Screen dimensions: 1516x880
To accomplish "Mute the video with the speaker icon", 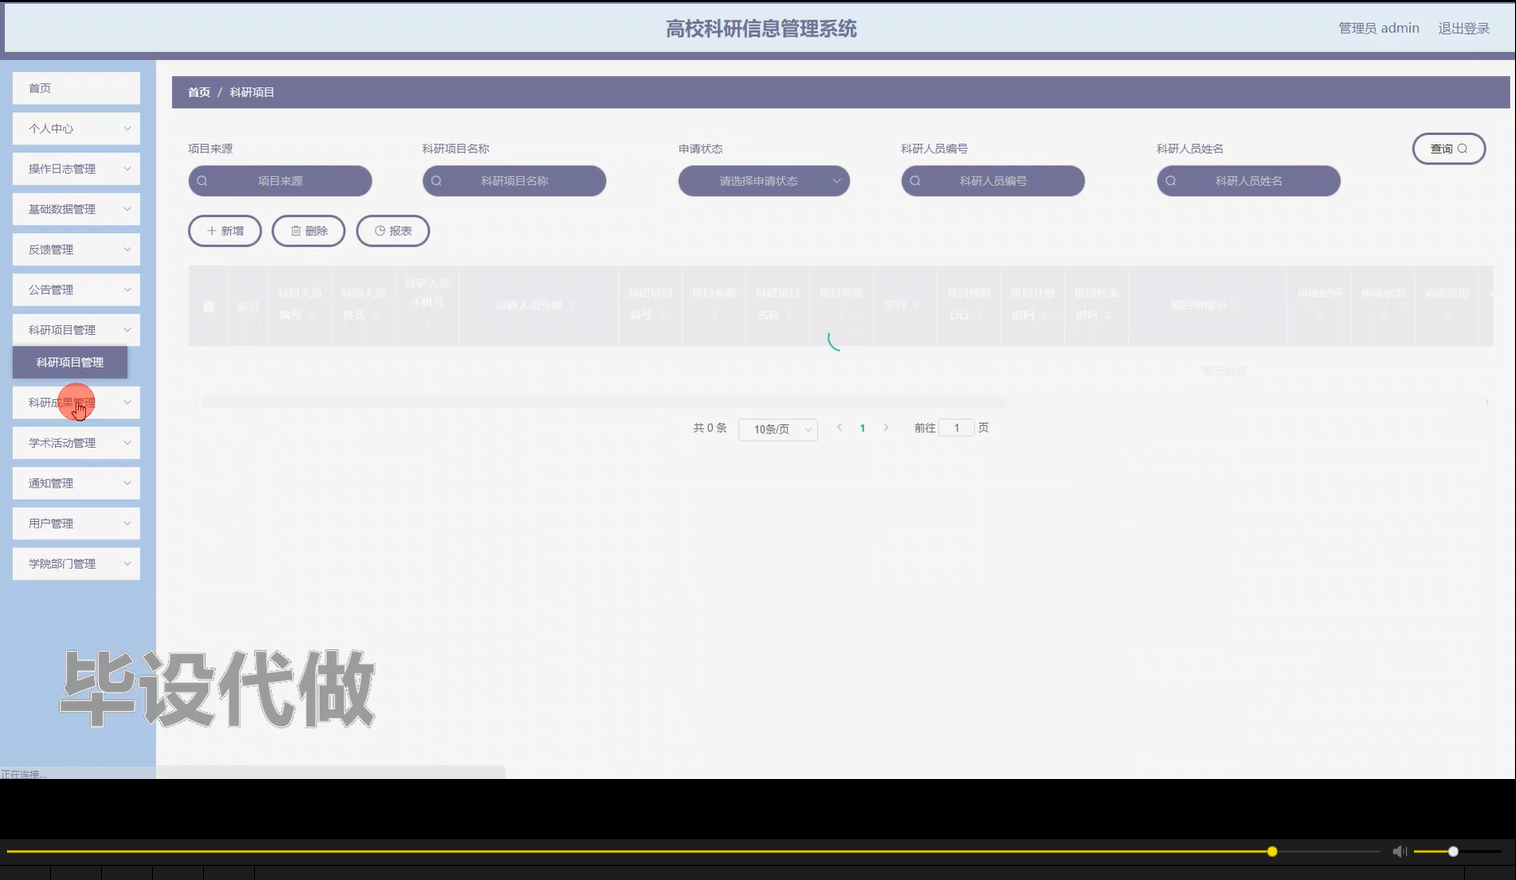I will tap(1399, 851).
